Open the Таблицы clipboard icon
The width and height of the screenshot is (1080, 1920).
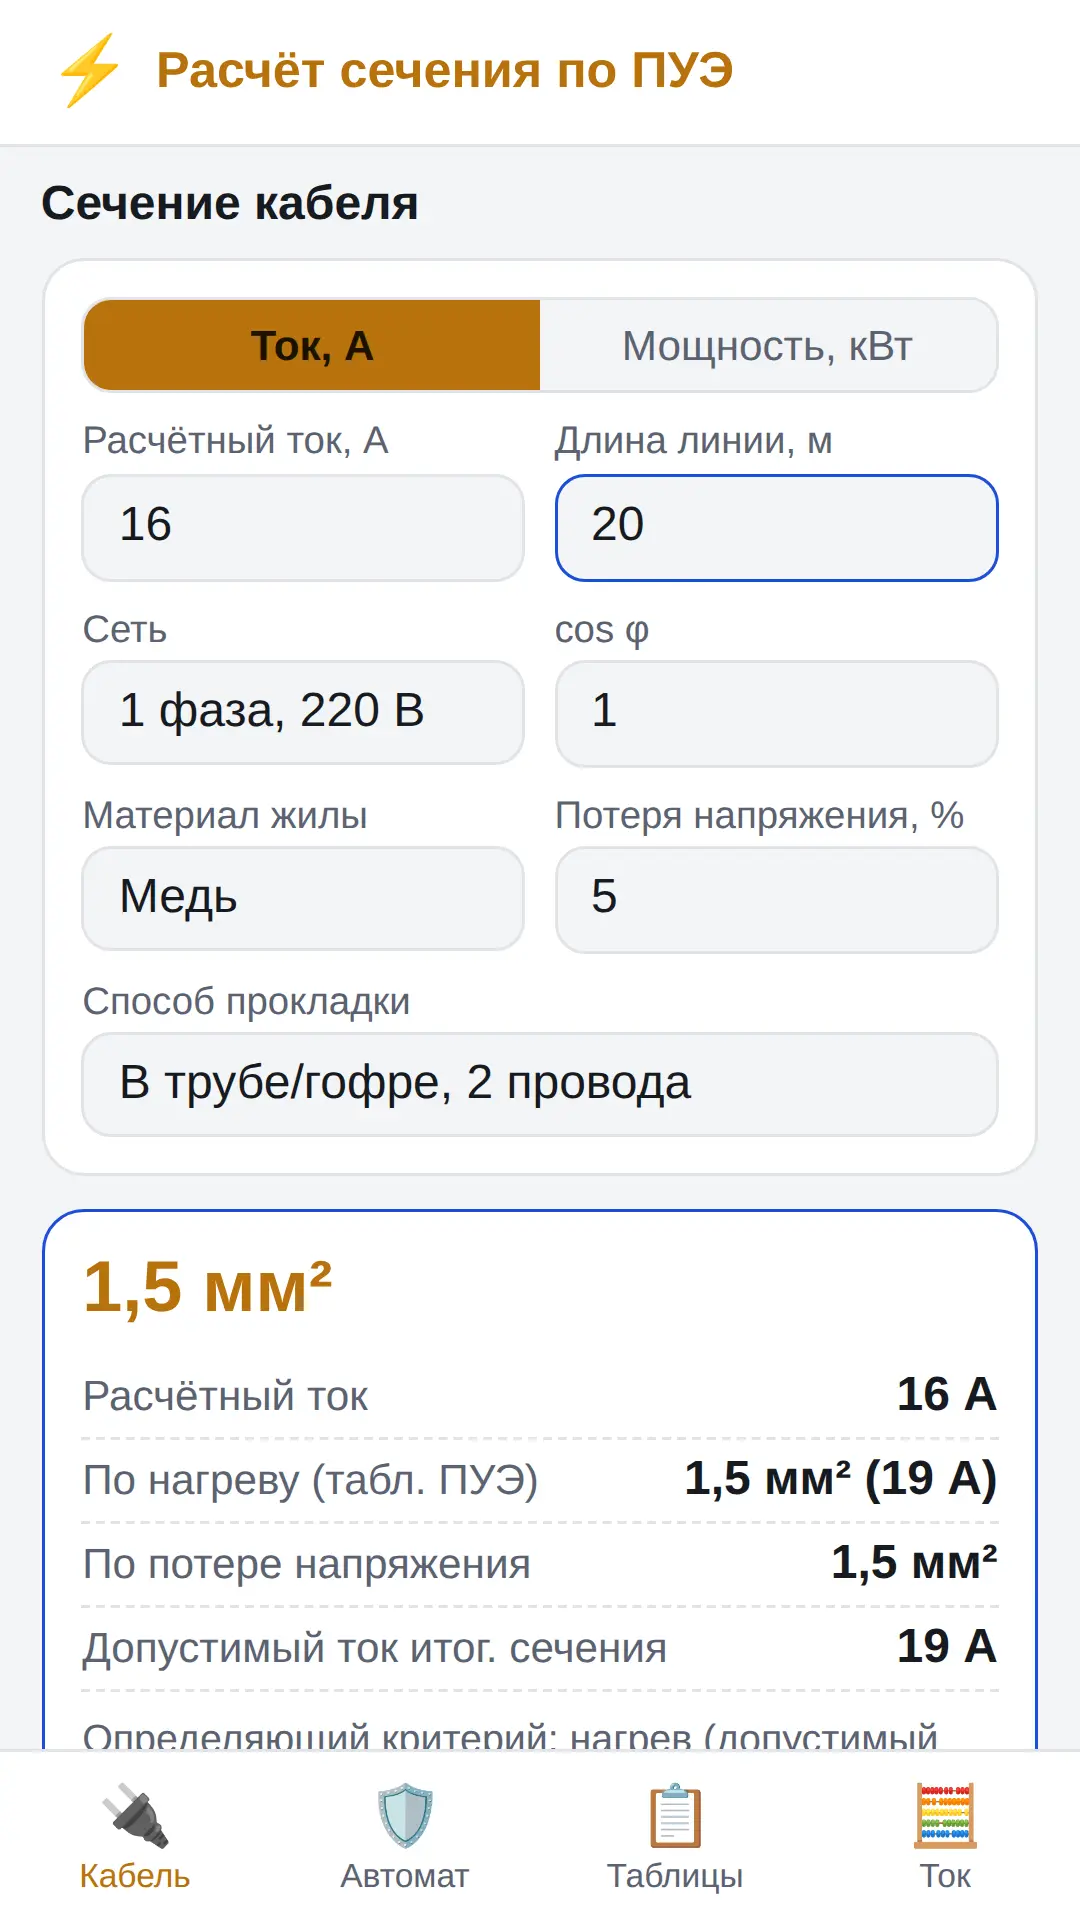coord(675,1815)
